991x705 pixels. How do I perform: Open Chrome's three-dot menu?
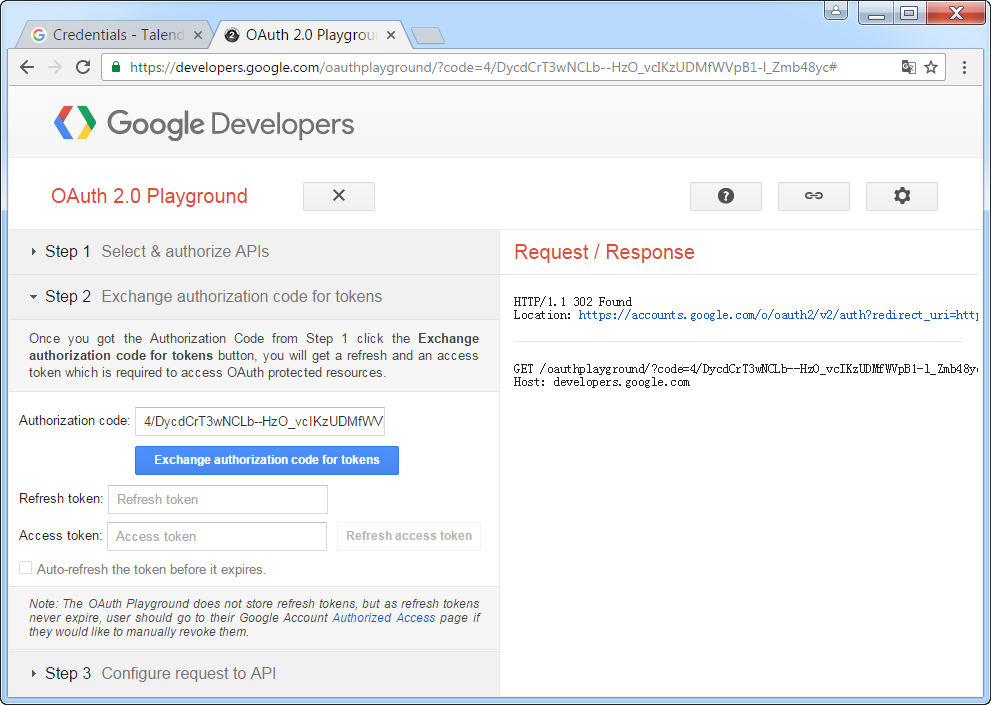(x=964, y=67)
